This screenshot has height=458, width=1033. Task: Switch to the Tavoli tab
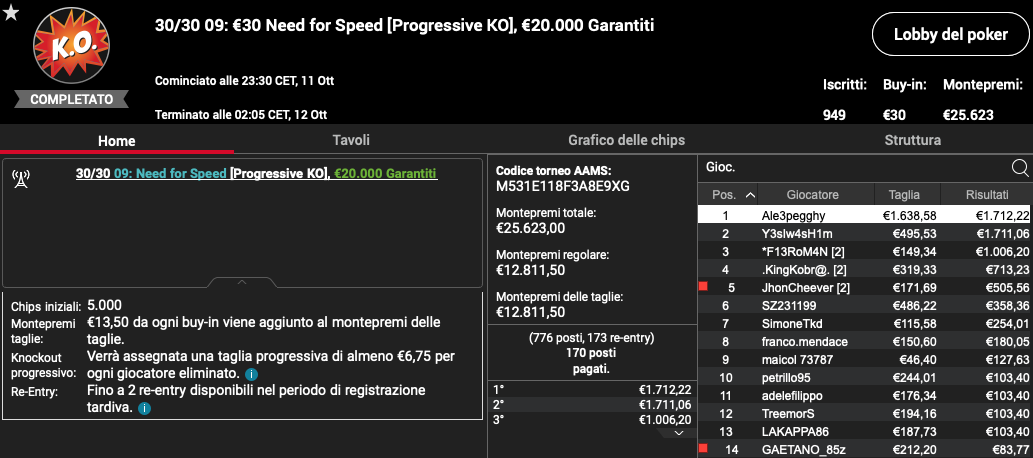[x=351, y=140]
